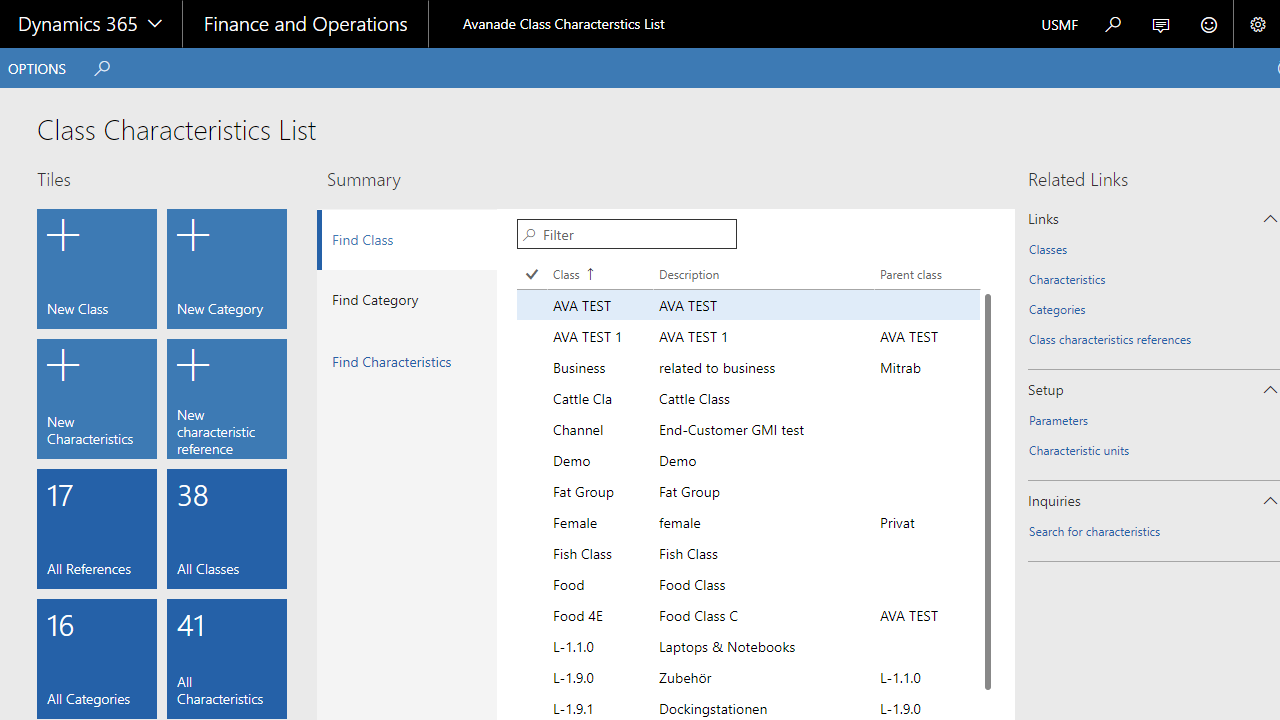The width and height of the screenshot is (1280, 720).
Task: Click into the Filter input field
Action: pos(627,234)
